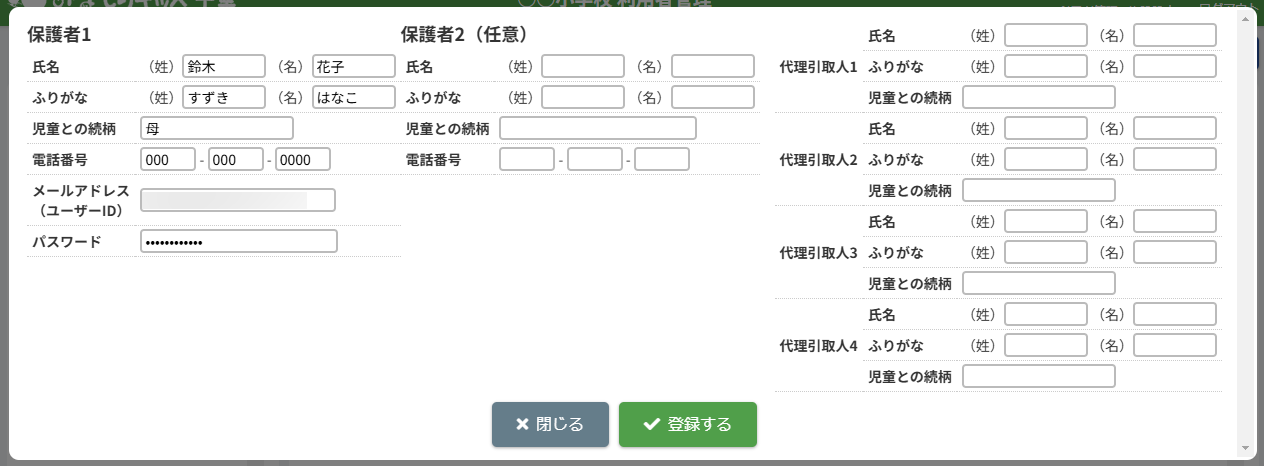Click 保護者1 furigana surname field すずき
The image size is (1264, 466).
coord(224,97)
